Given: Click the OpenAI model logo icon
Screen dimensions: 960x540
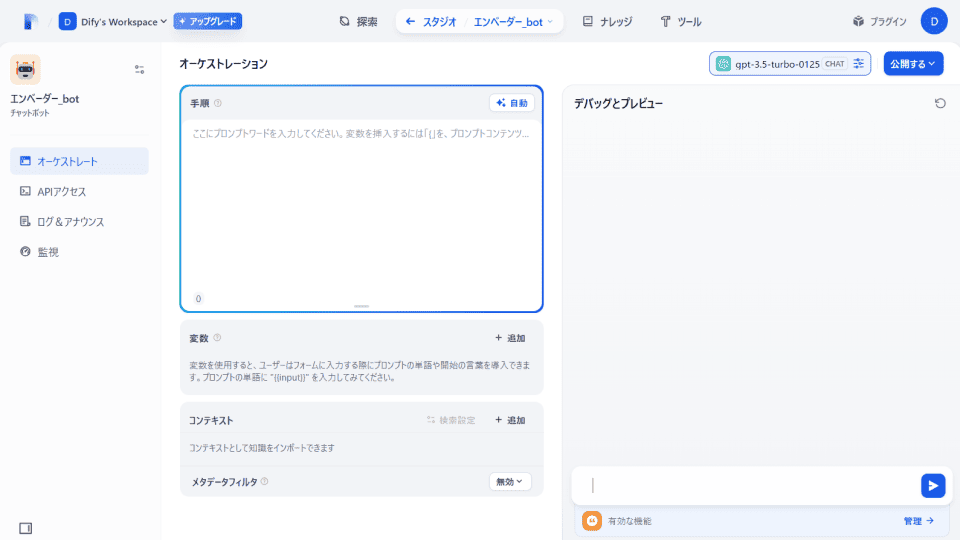Looking at the screenshot, I should pyautogui.click(x=723, y=64).
